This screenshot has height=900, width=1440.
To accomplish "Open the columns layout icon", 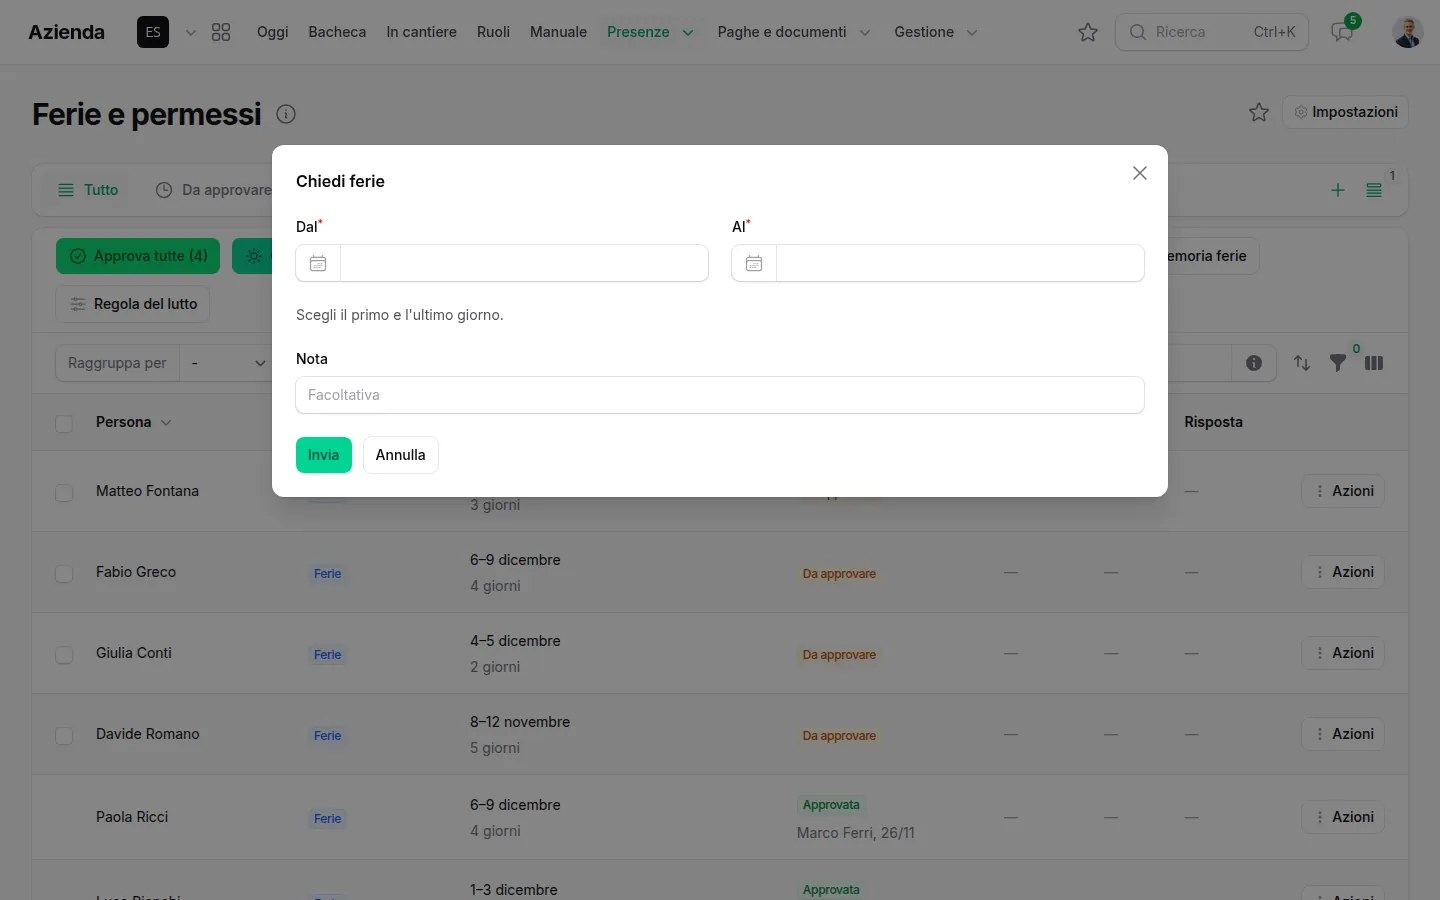I will point(1374,363).
